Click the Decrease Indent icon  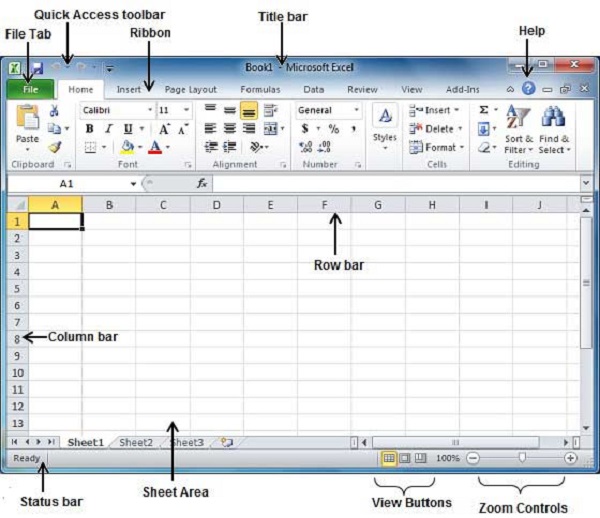tap(211, 147)
